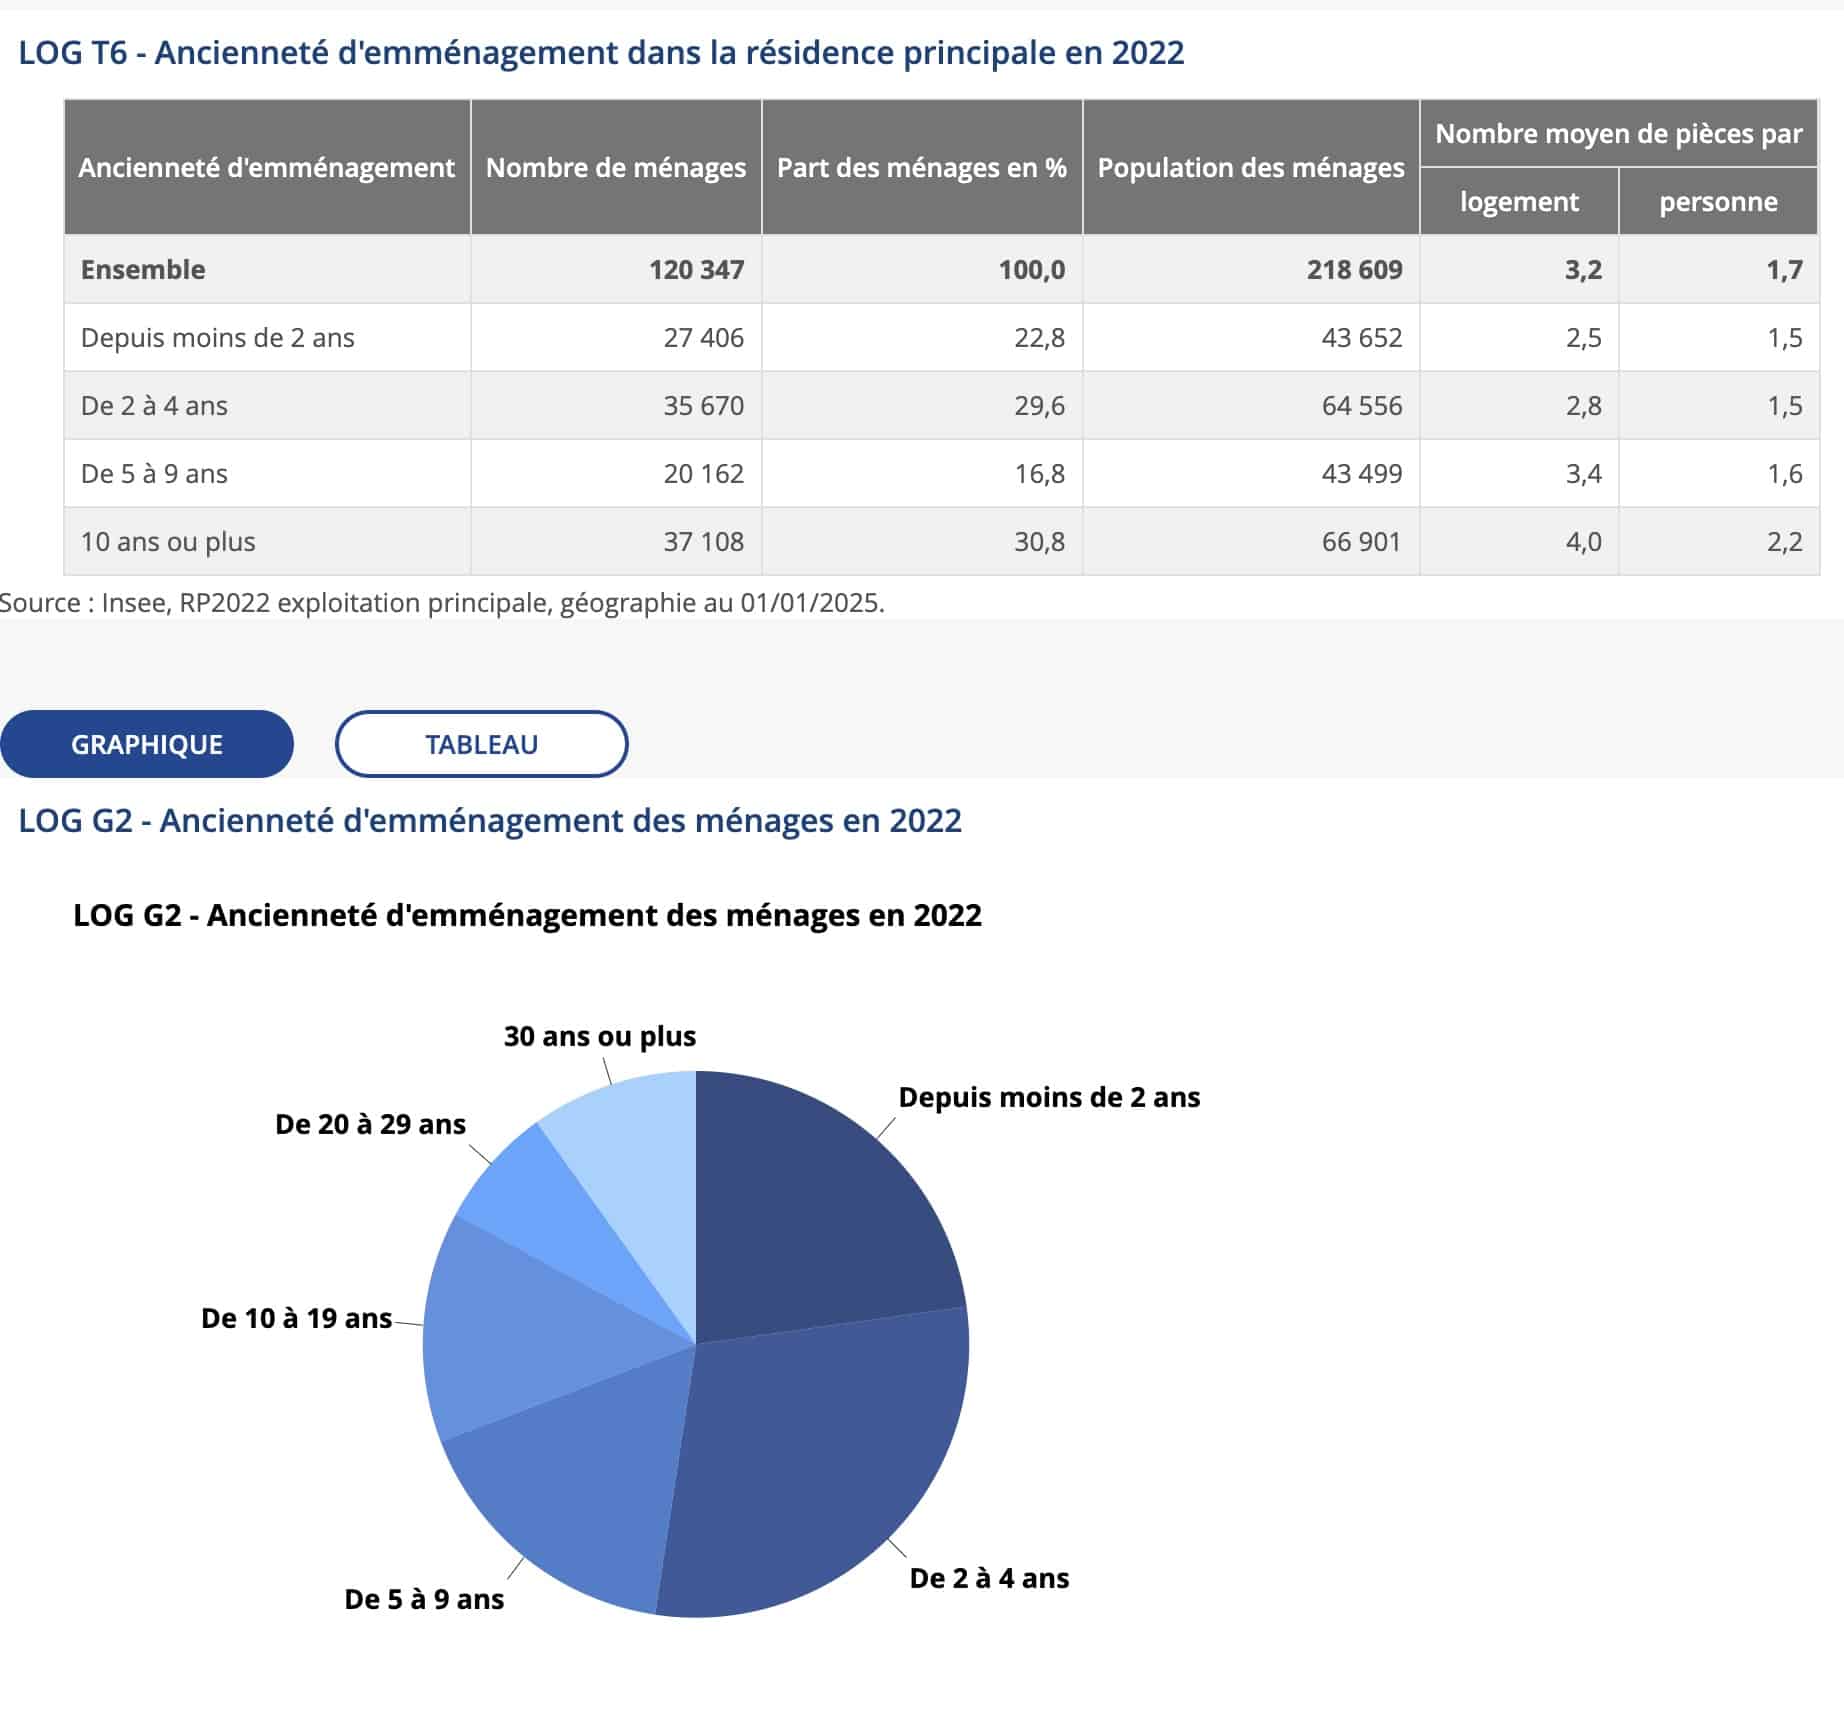Click the 'Depuis moins de 2 ans' chart label

pyautogui.click(x=1049, y=1097)
